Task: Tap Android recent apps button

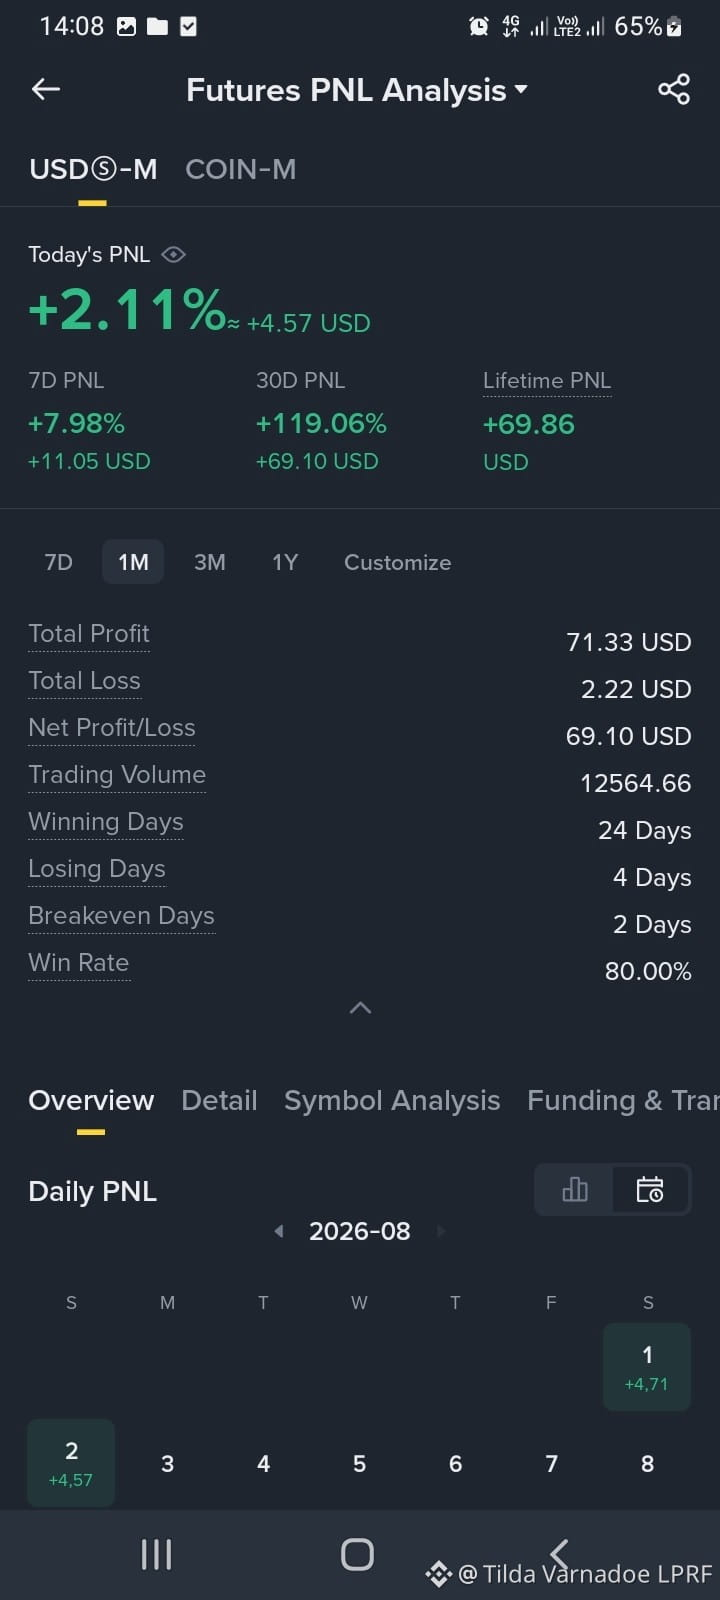Action: [x=156, y=1554]
